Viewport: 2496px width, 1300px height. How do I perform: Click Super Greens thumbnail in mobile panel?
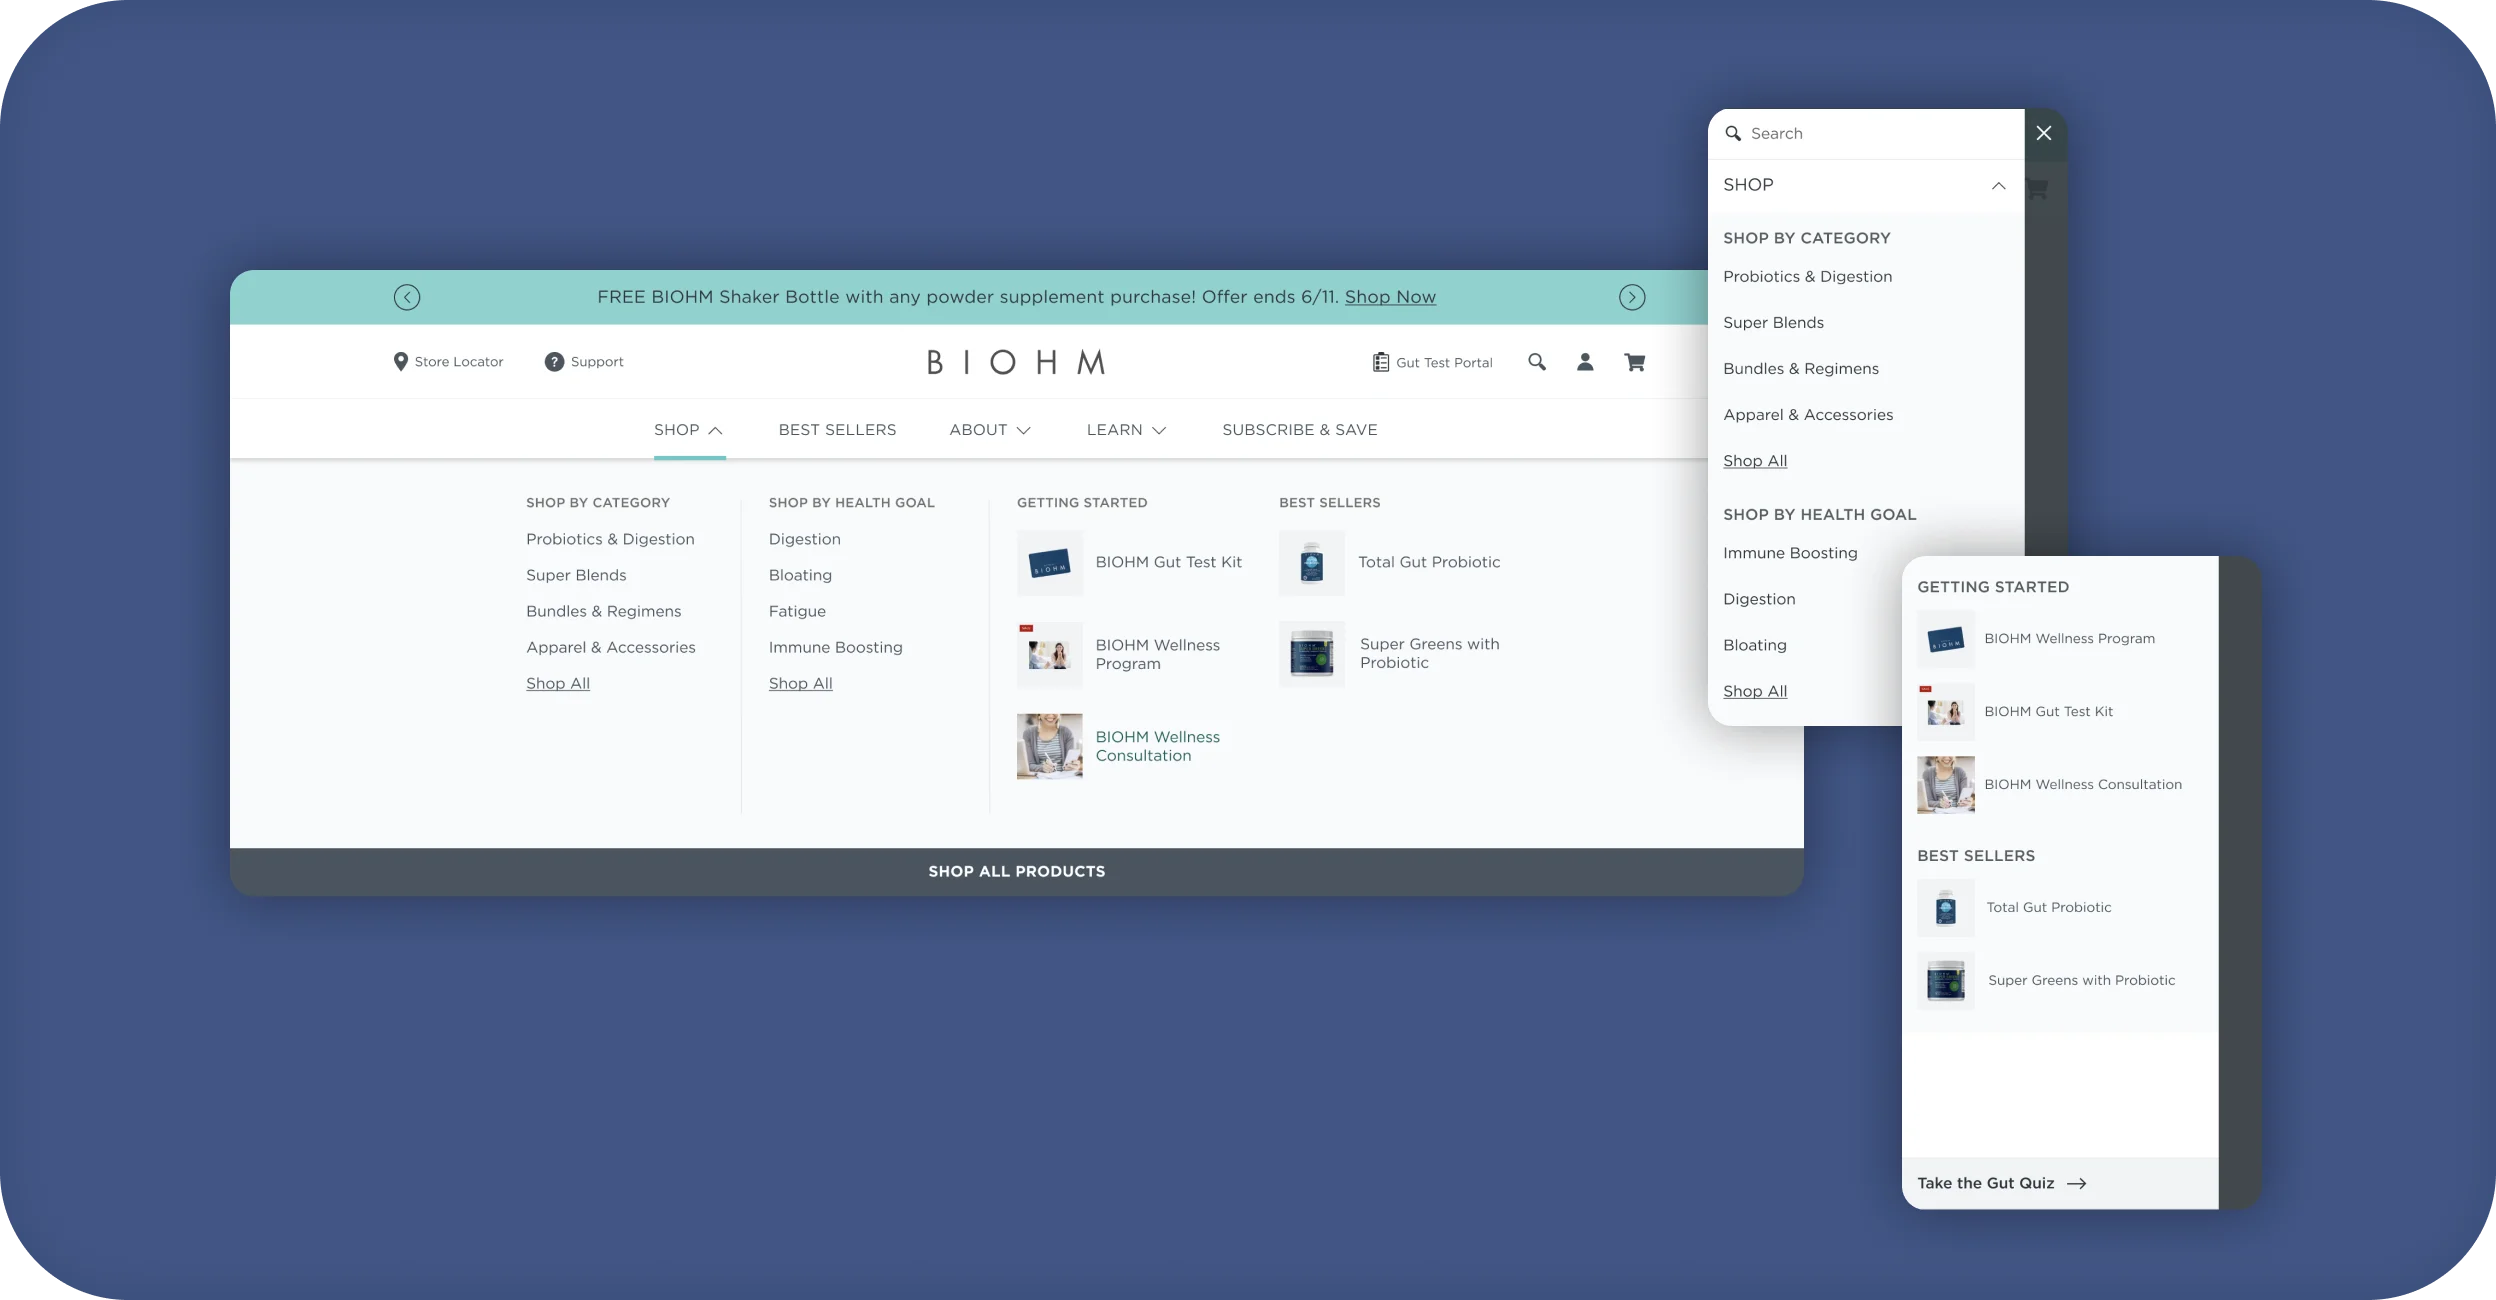(x=1945, y=981)
